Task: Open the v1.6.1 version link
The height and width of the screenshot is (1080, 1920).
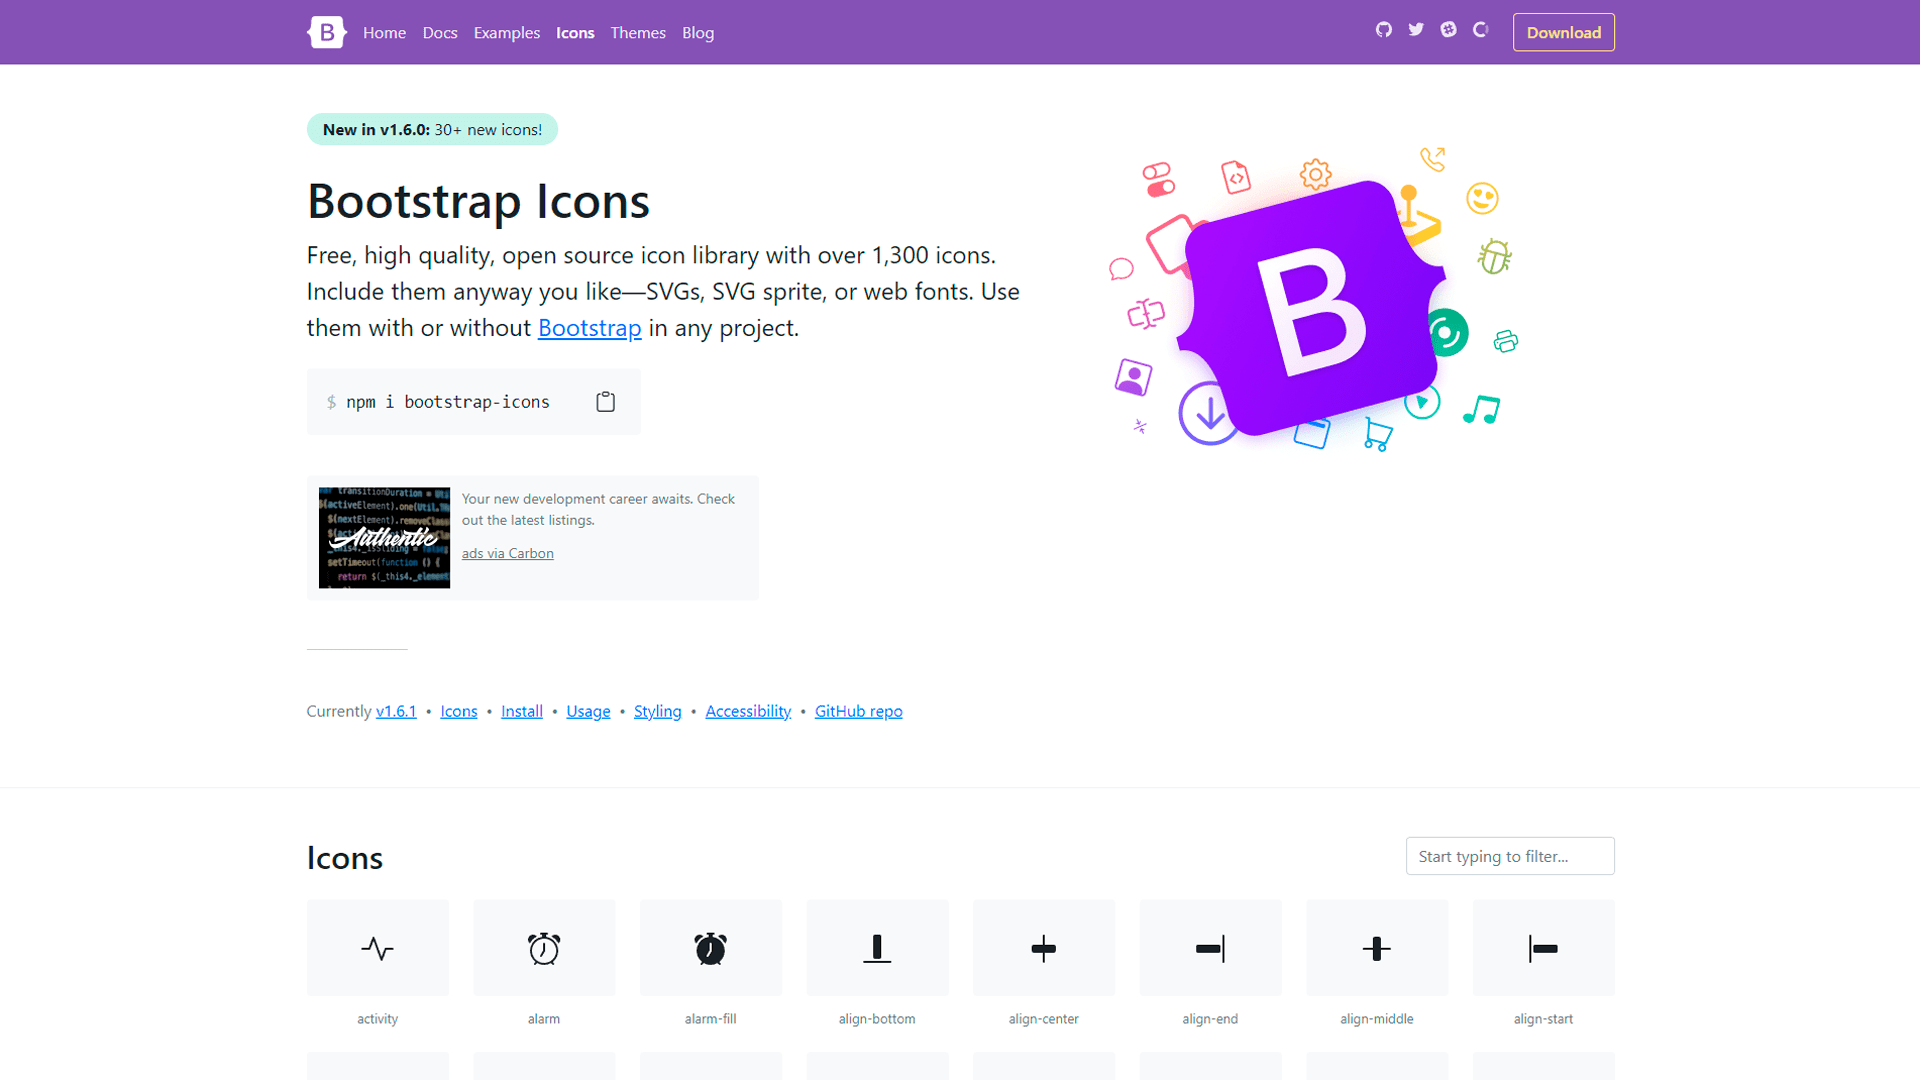Action: click(x=396, y=711)
